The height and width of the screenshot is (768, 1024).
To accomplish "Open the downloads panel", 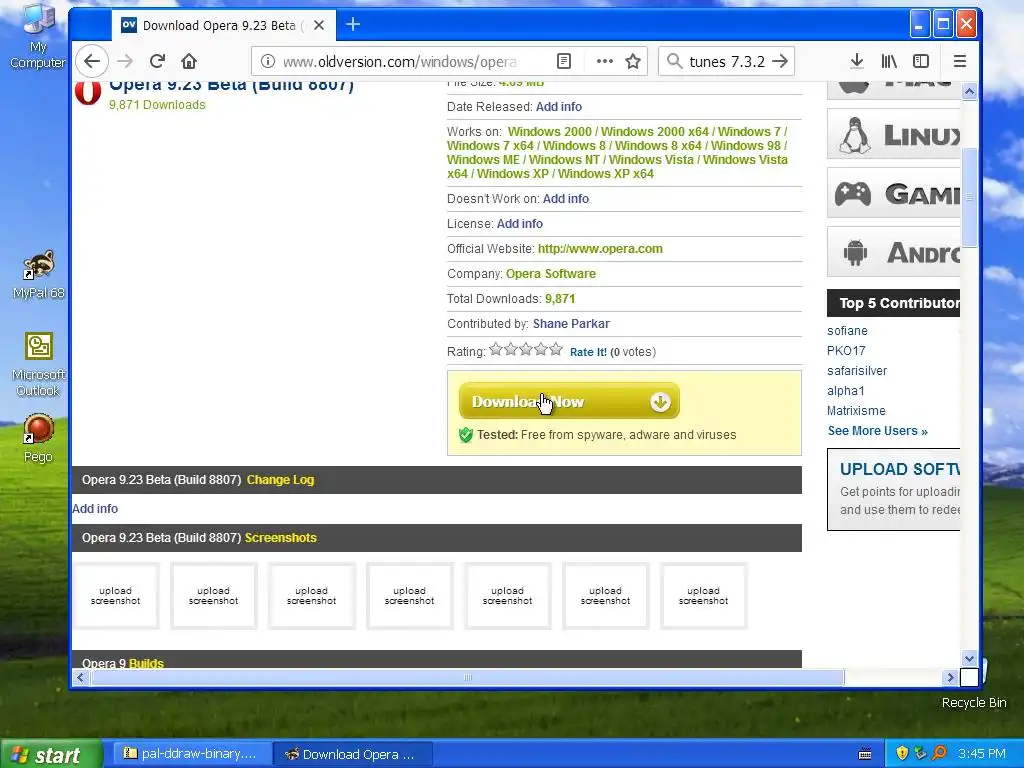I will click(857, 61).
